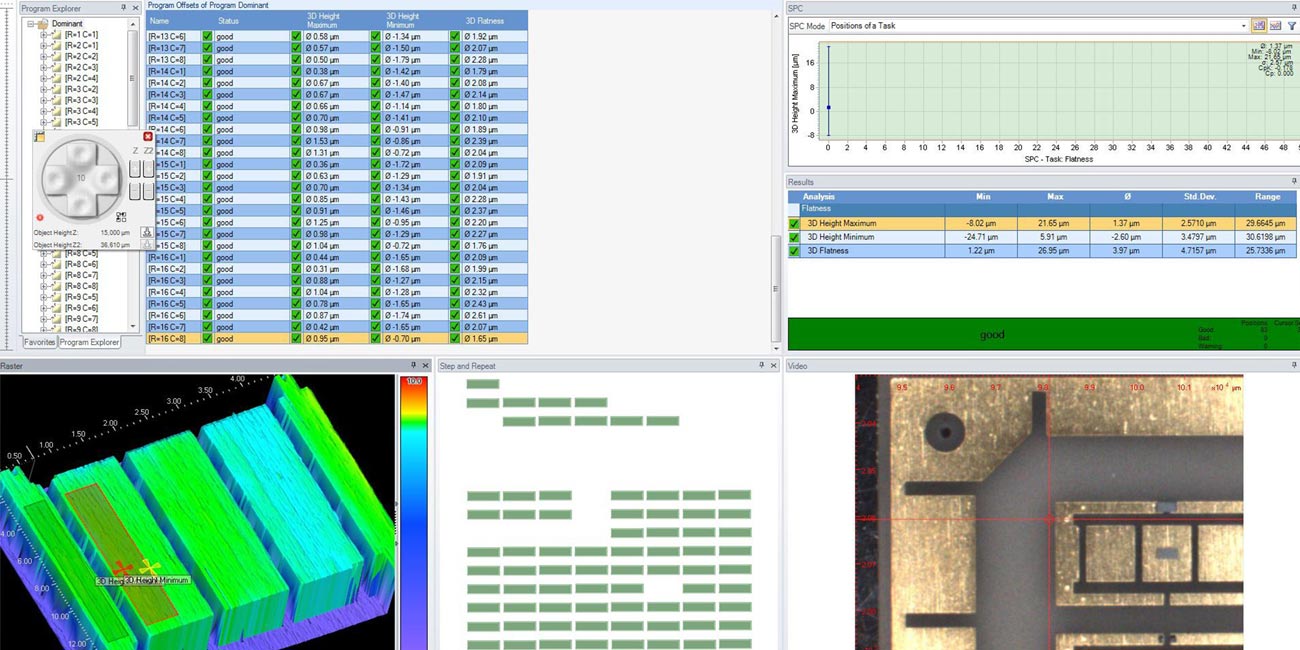
Task: Click the first chart view icon beside SPC Mode
Action: coord(1259,26)
